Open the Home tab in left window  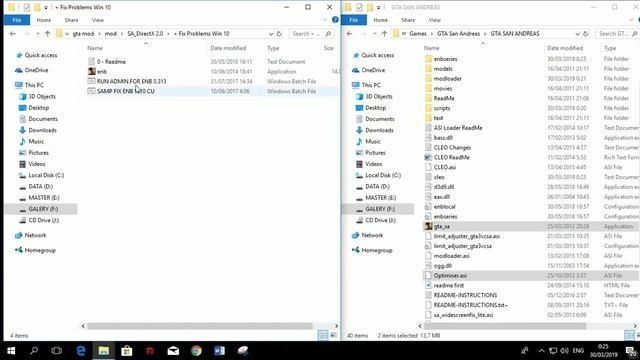pos(44,20)
